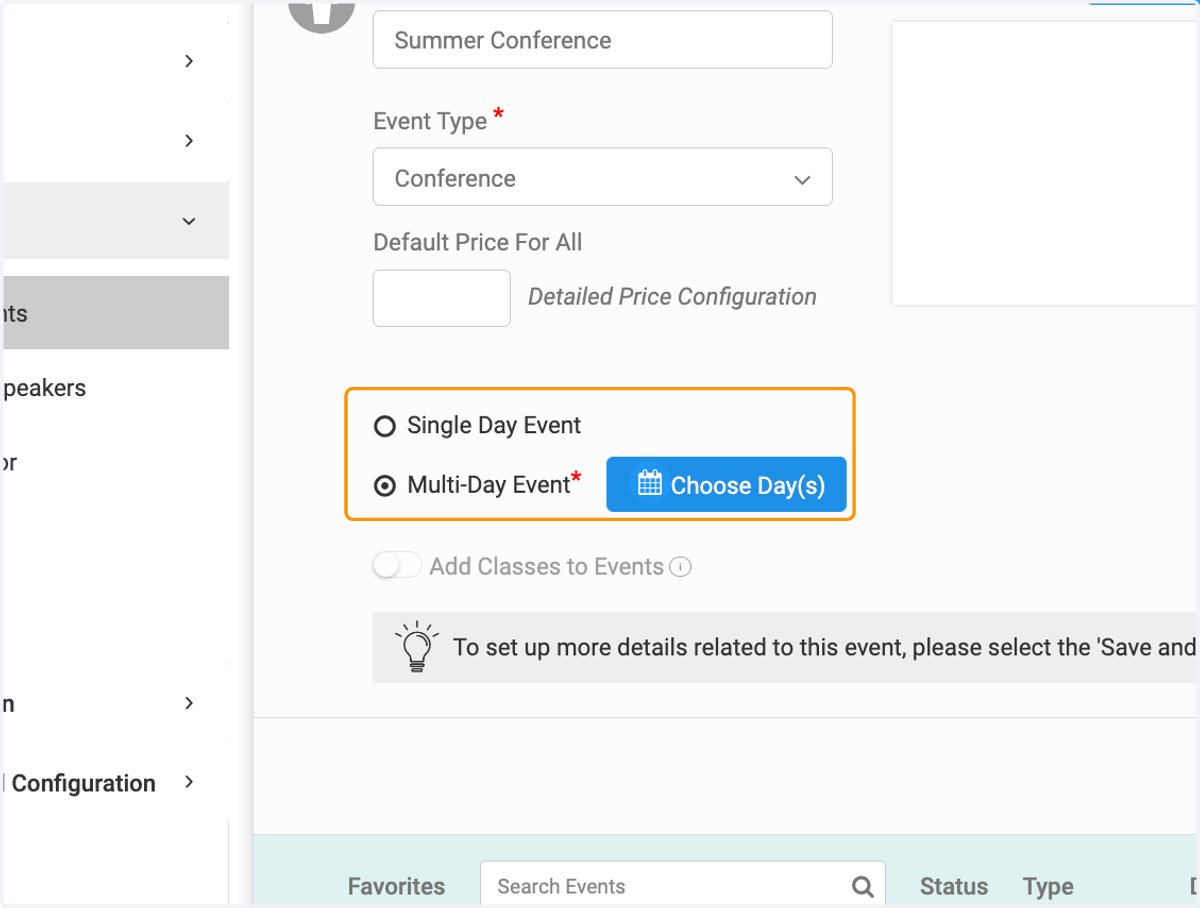Expand the second sidebar chevron from the top
The image size is (1200, 908).
(x=189, y=141)
